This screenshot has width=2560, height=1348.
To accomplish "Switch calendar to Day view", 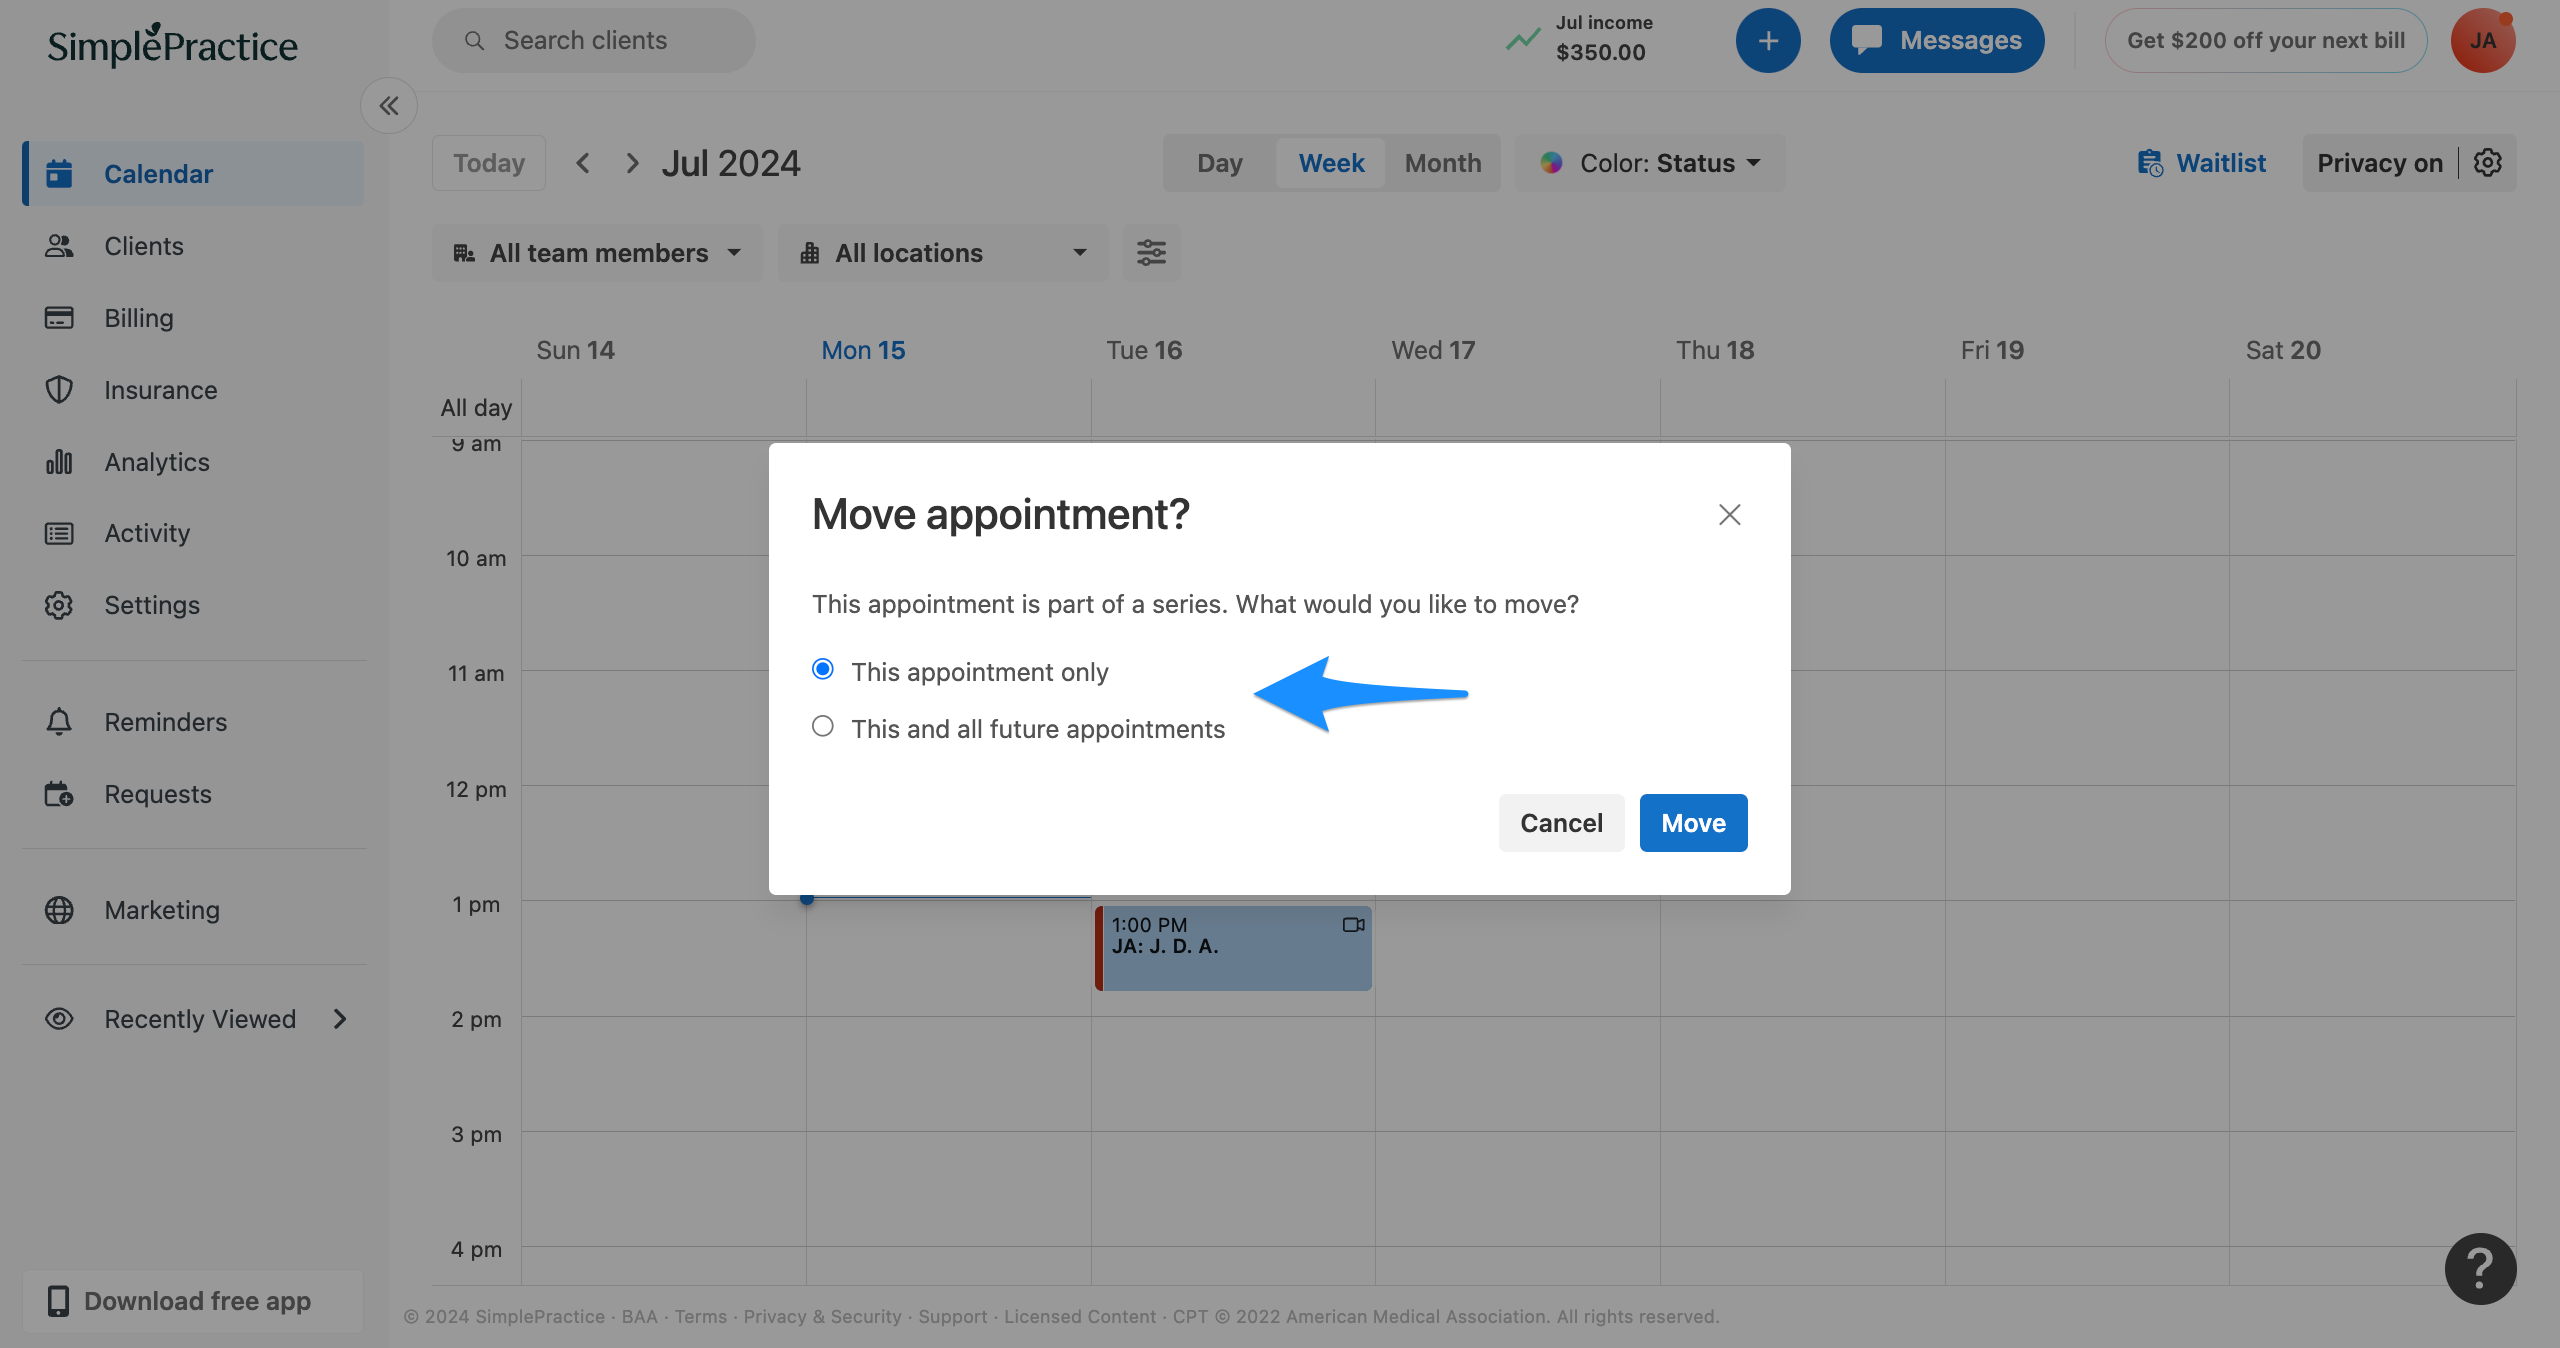I will 1220,163.
